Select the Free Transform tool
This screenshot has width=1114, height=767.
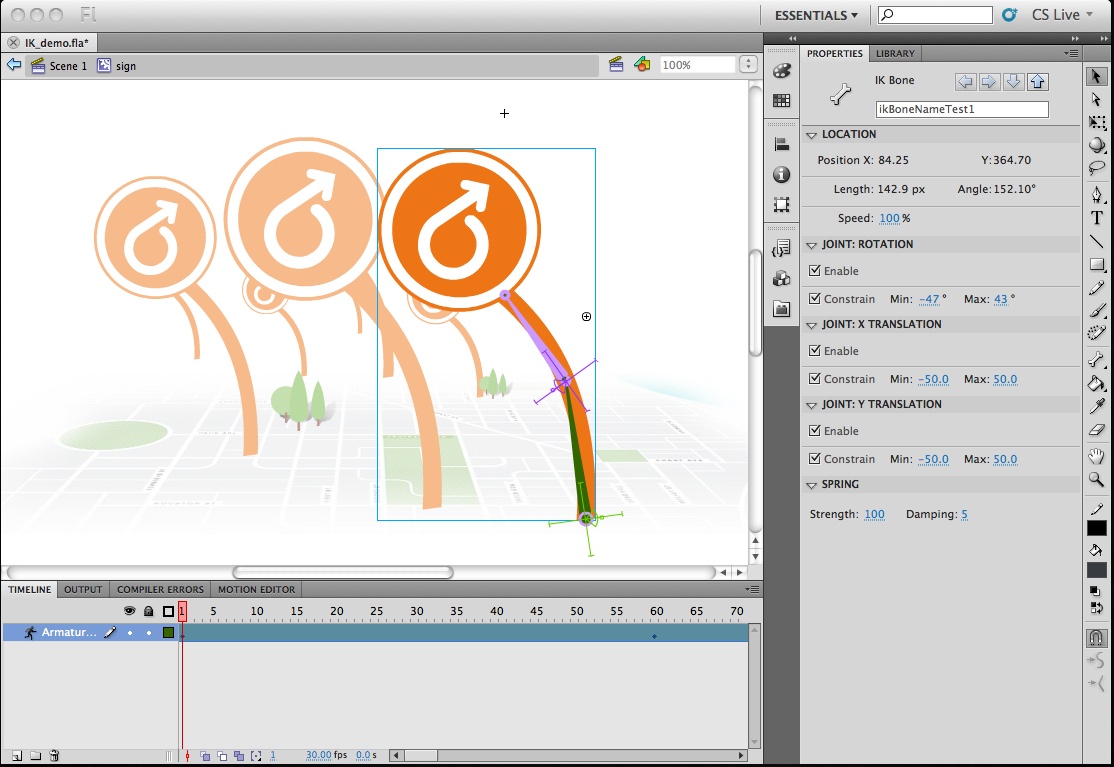point(1096,122)
